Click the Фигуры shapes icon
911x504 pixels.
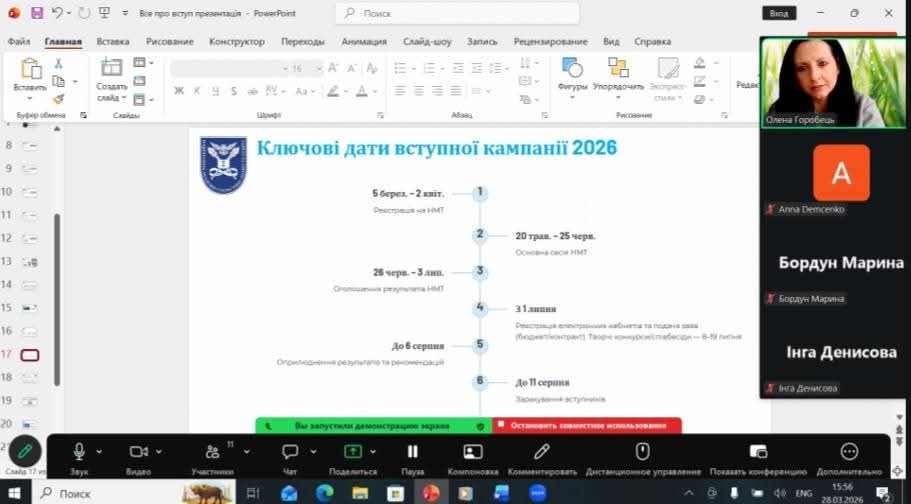pyautogui.click(x=572, y=68)
